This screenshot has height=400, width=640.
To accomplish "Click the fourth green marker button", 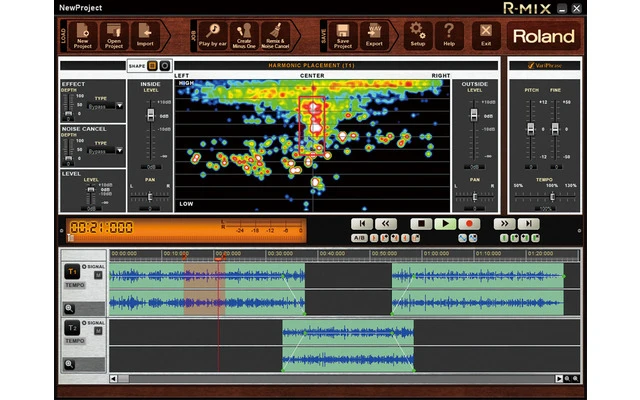I will coord(536,238).
